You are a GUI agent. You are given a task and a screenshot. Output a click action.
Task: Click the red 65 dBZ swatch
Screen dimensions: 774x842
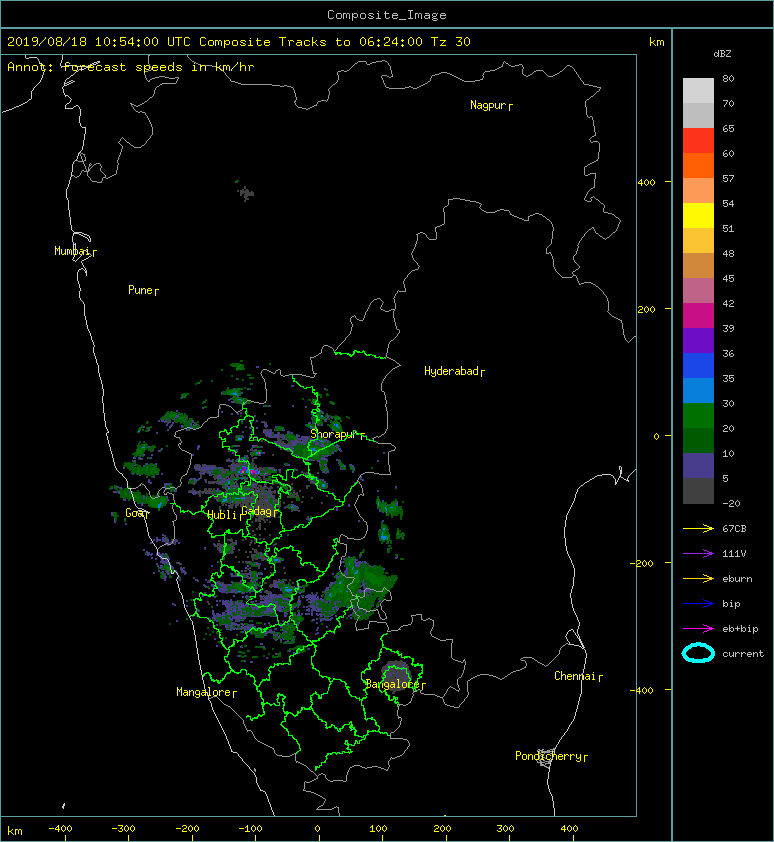point(698,141)
